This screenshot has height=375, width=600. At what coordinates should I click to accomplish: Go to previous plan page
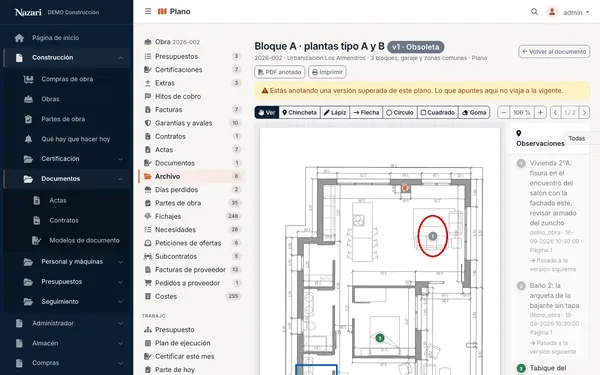(555, 112)
